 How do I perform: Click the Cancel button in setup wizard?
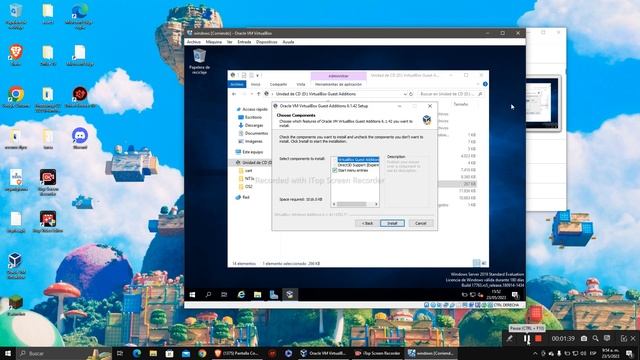(x=420, y=223)
